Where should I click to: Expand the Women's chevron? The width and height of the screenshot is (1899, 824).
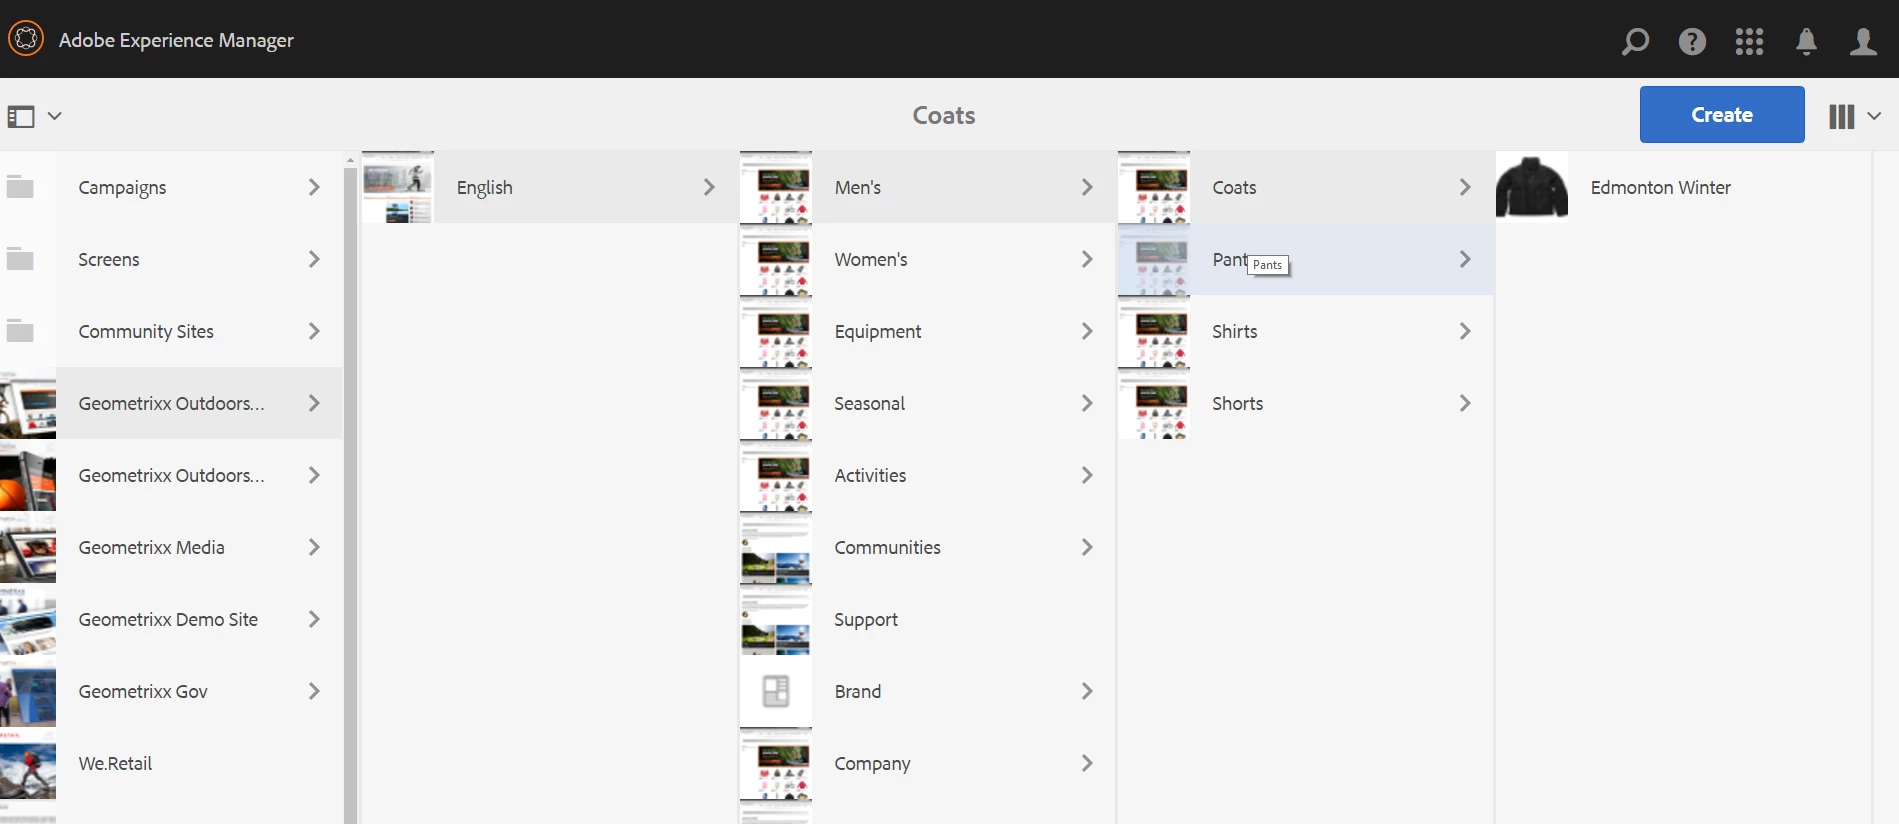pos(1087,259)
